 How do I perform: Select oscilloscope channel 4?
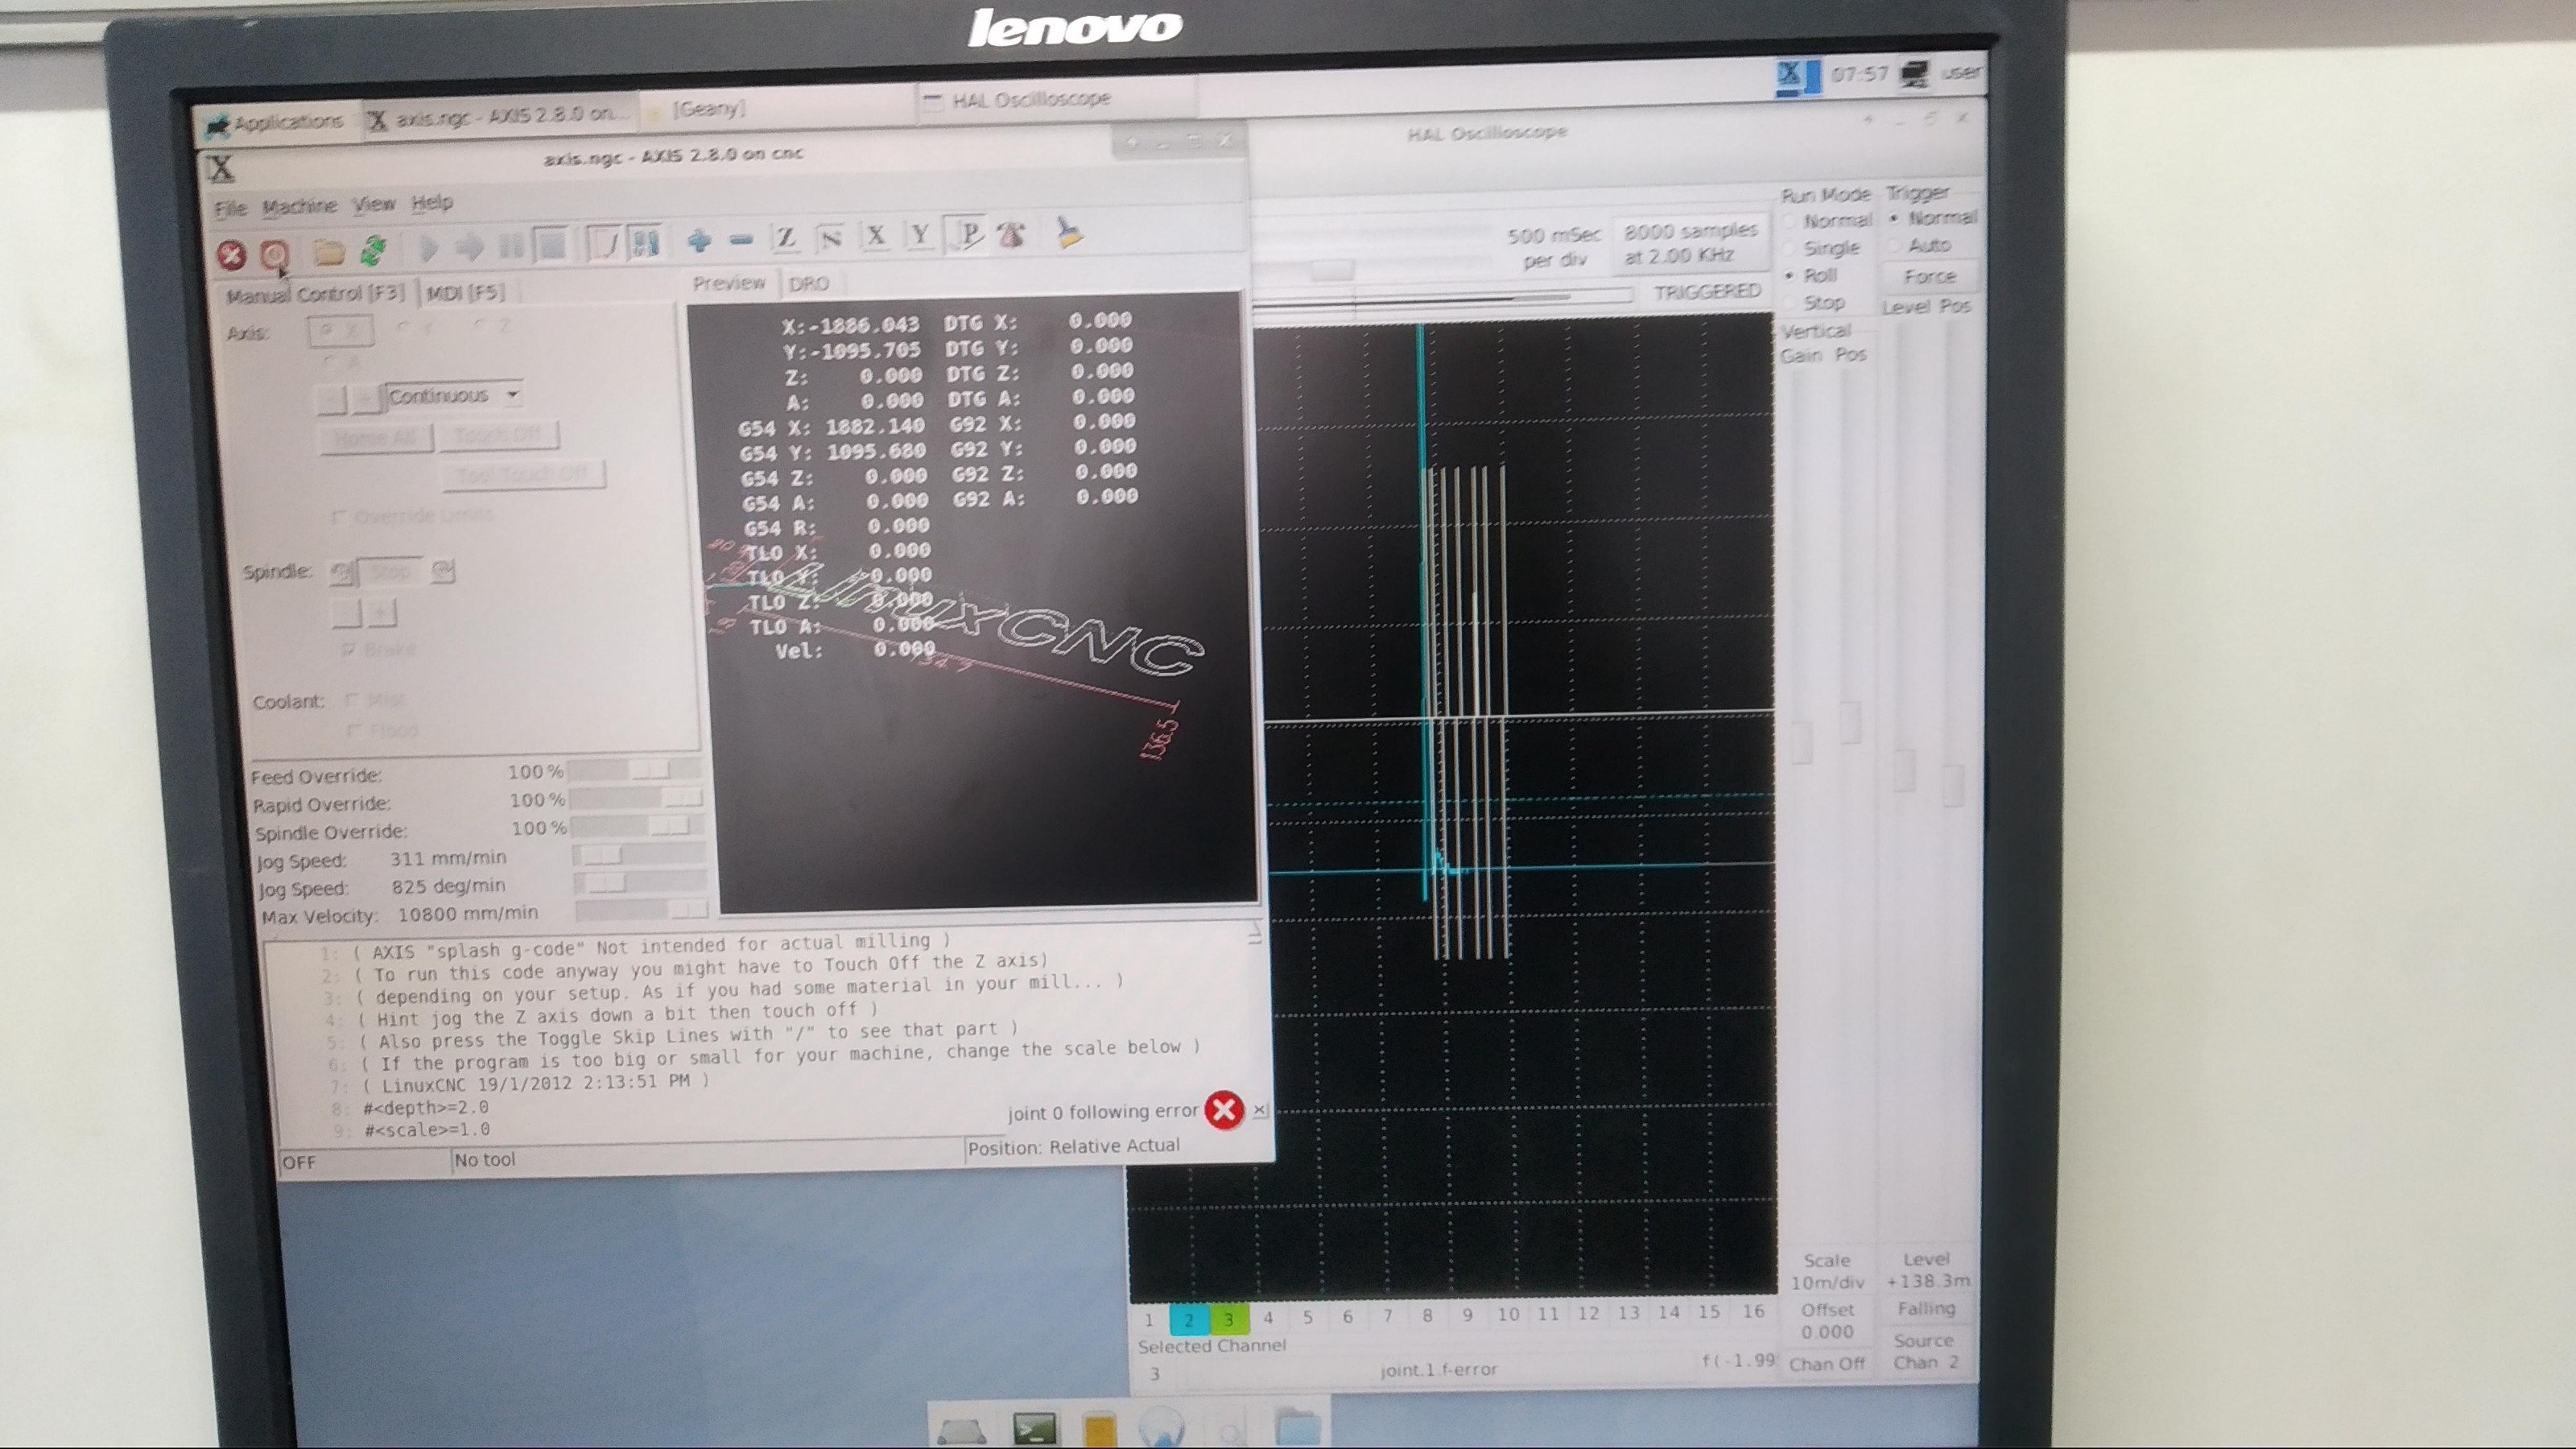point(1268,1317)
